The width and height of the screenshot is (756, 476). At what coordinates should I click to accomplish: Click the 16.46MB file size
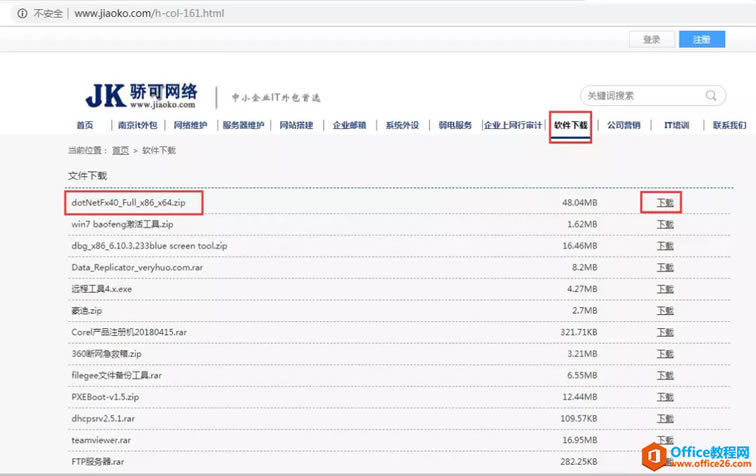click(580, 246)
